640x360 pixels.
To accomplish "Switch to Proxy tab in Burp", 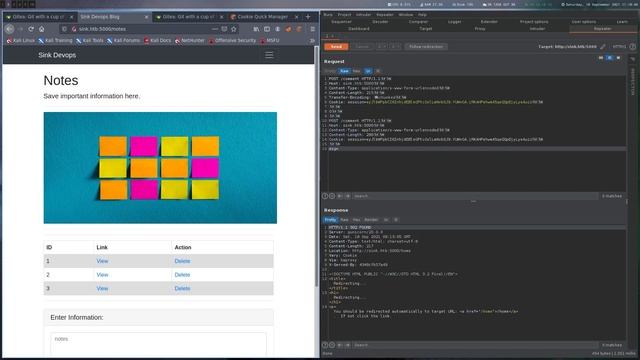I will (x=480, y=29).
